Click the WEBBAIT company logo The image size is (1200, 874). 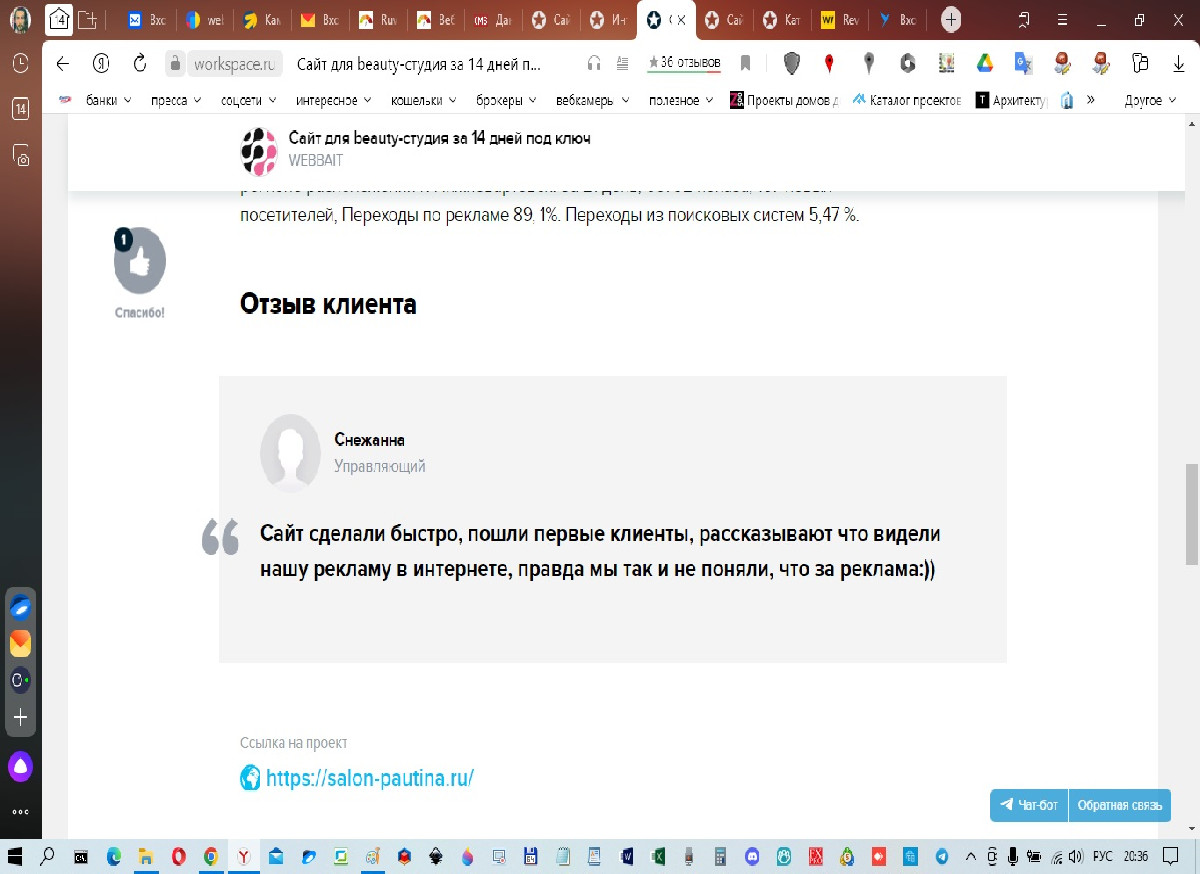(x=259, y=151)
